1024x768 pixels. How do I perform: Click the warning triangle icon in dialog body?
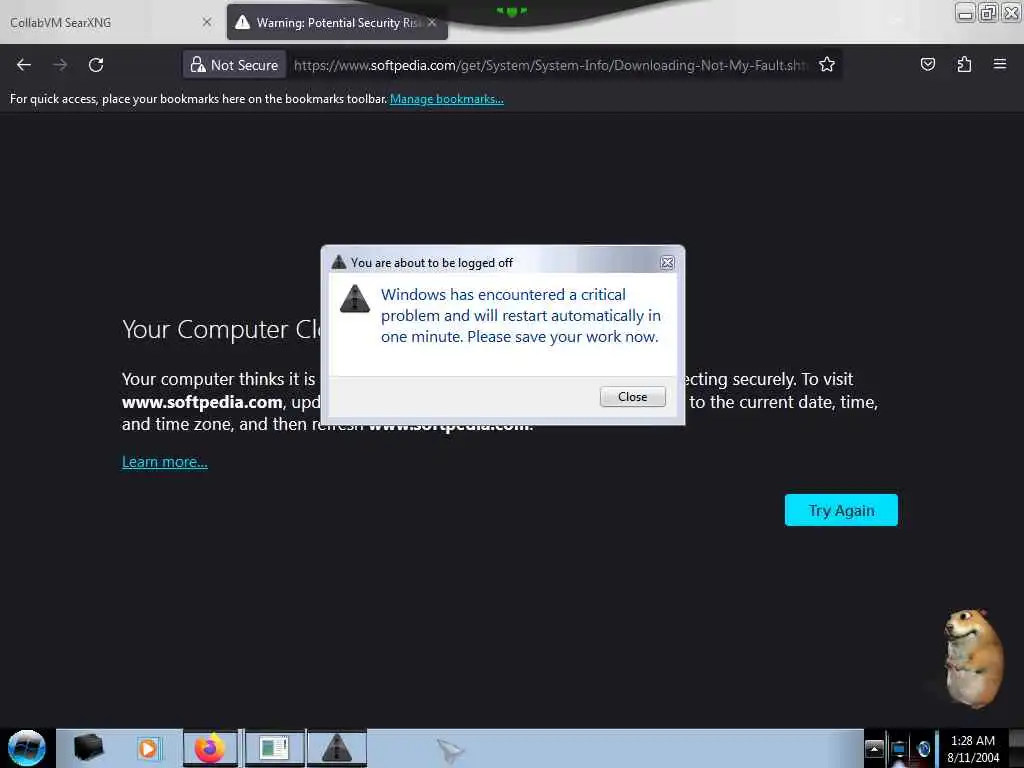pyautogui.click(x=355, y=299)
